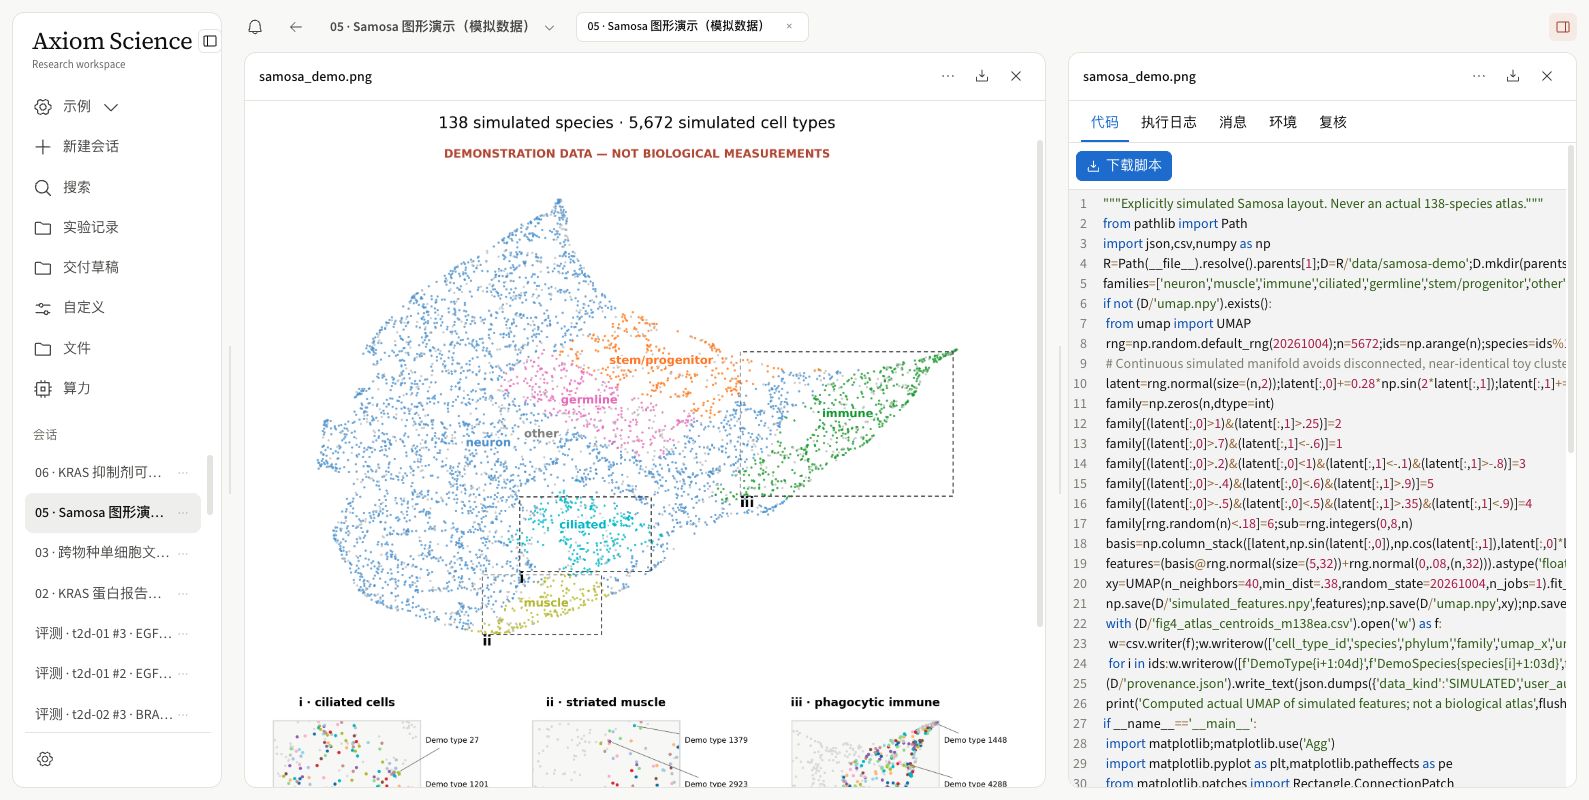Collapse the left sidebar panel icon
This screenshot has width=1589, height=800.
(x=210, y=41)
